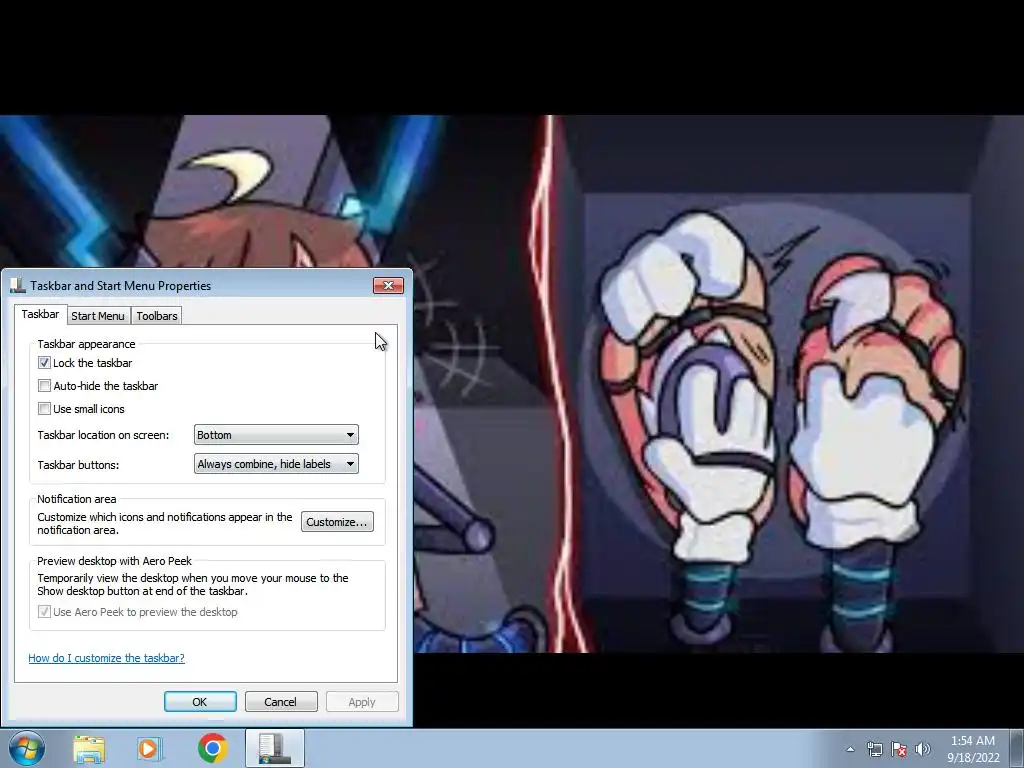Open Taskbar location on screen dropdown
The image size is (1024, 768).
pos(276,435)
